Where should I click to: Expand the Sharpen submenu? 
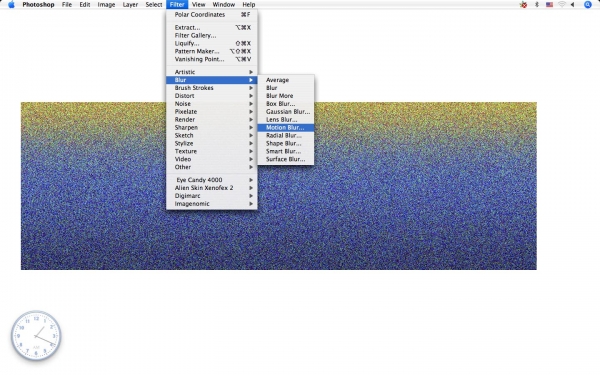[x=212, y=127]
